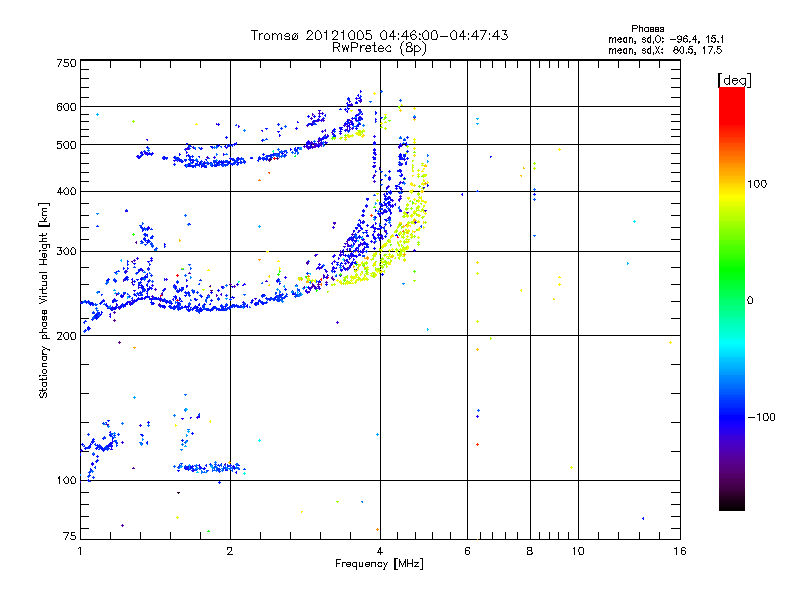Click the 'Frequency [MHz]' axis label
800x600 pixels.
(379, 564)
